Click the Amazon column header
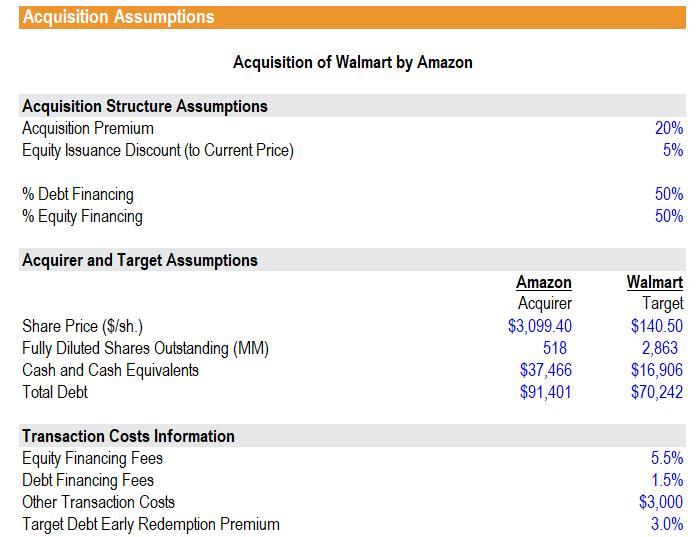This screenshot has height=537, width=697. pyautogui.click(x=544, y=282)
